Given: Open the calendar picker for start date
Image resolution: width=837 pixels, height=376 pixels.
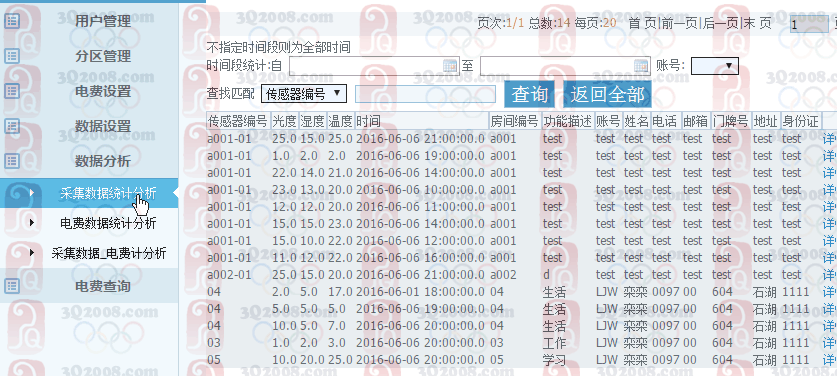Looking at the screenshot, I should [450, 66].
